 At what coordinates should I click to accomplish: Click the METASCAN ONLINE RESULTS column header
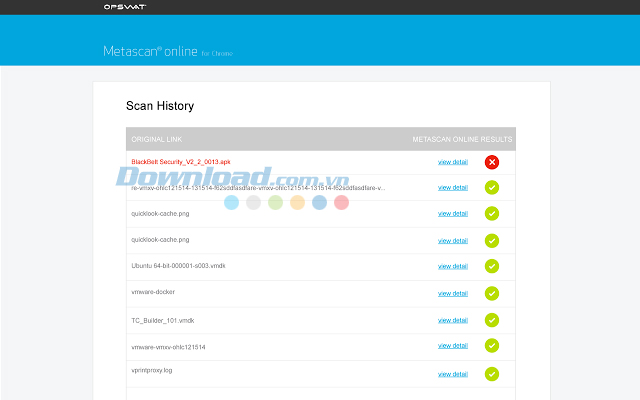(x=462, y=139)
